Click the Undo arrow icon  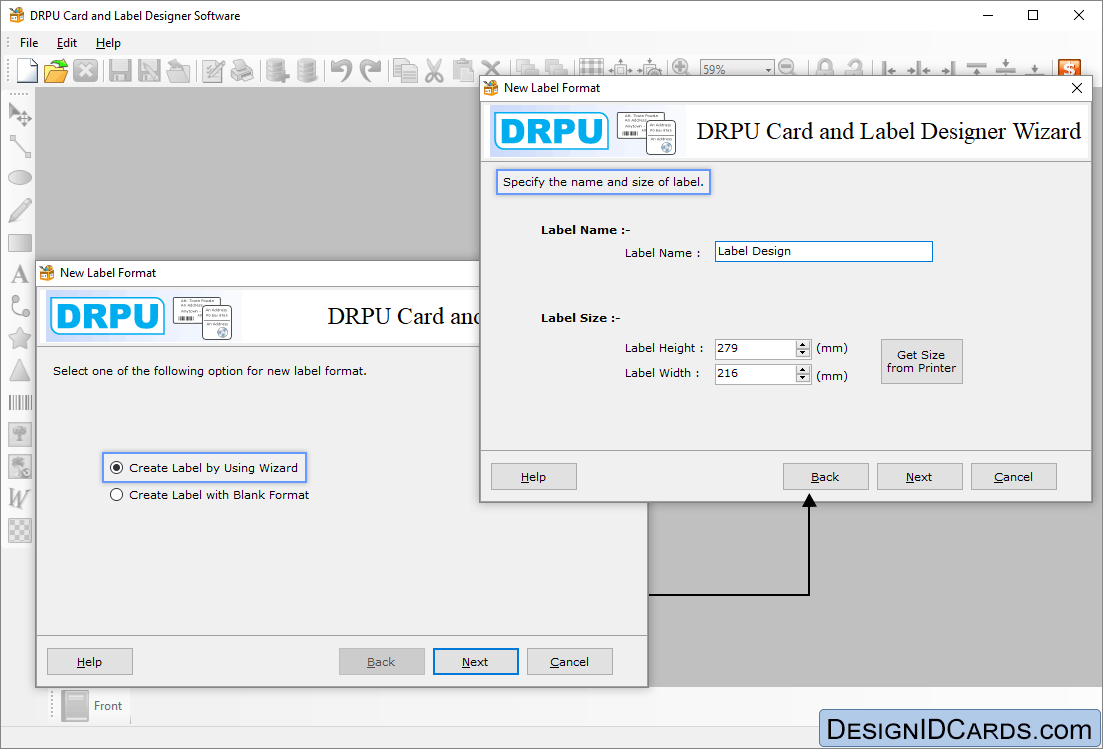(x=341, y=70)
